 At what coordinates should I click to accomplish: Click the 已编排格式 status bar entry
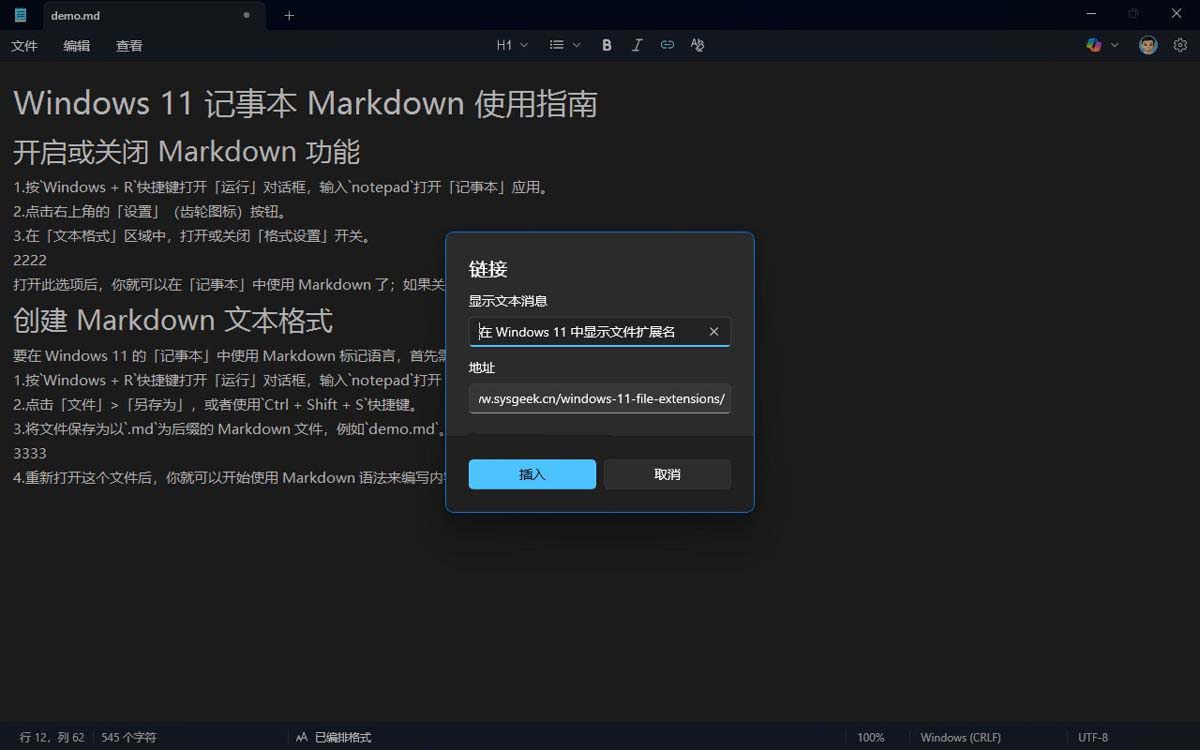point(343,737)
